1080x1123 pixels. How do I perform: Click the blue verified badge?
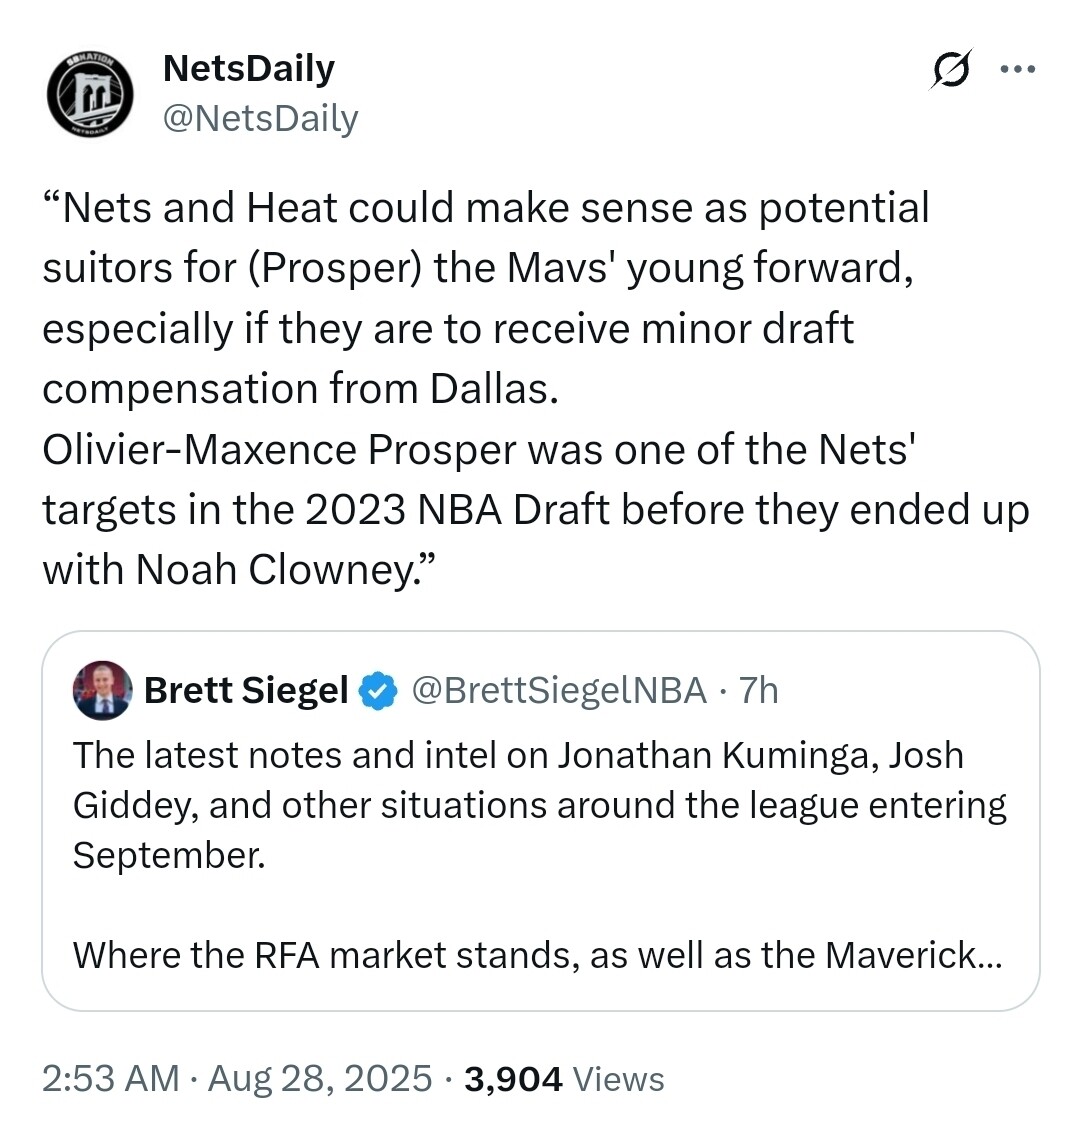point(379,691)
